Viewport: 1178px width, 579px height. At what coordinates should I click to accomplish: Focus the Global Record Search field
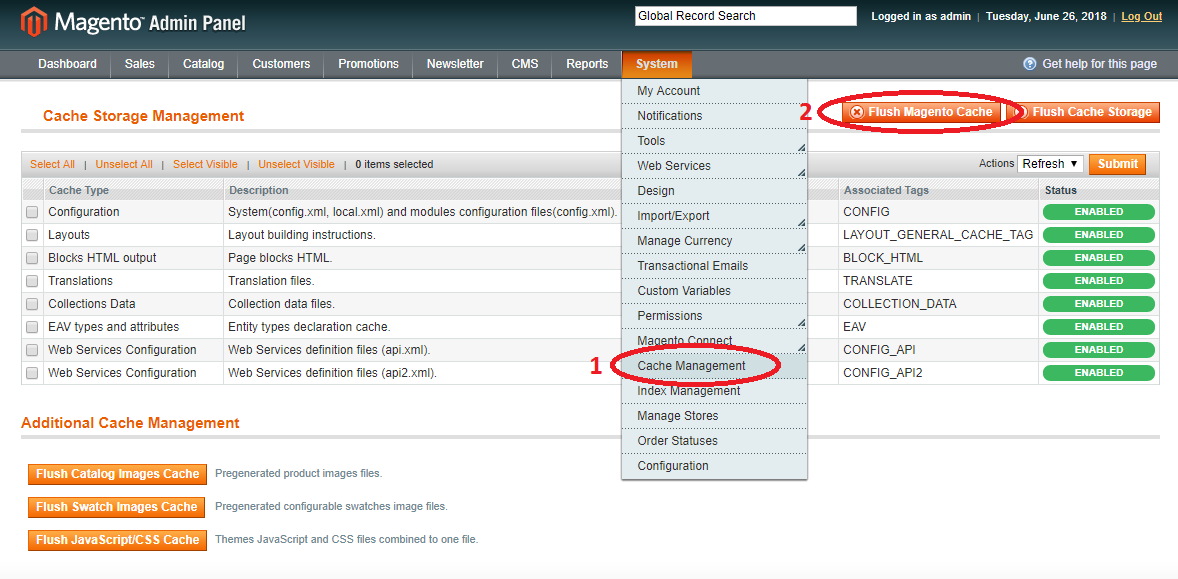(745, 16)
